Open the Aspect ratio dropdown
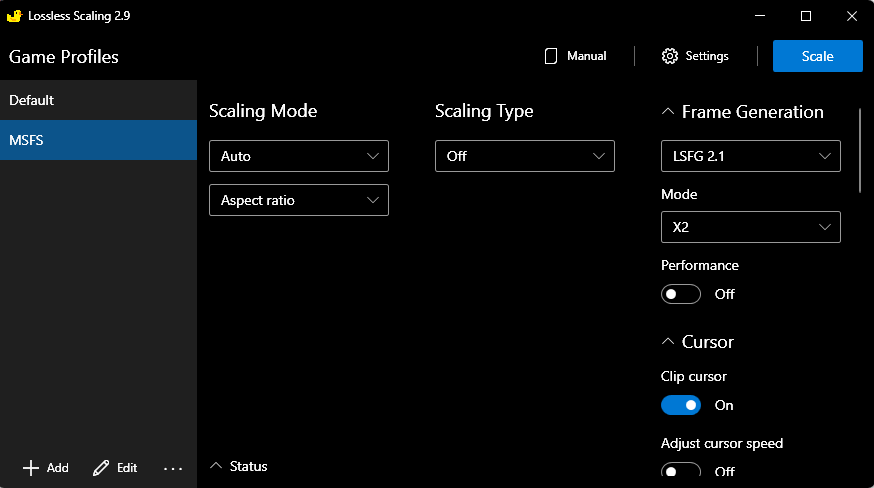874x488 pixels. 299,200
